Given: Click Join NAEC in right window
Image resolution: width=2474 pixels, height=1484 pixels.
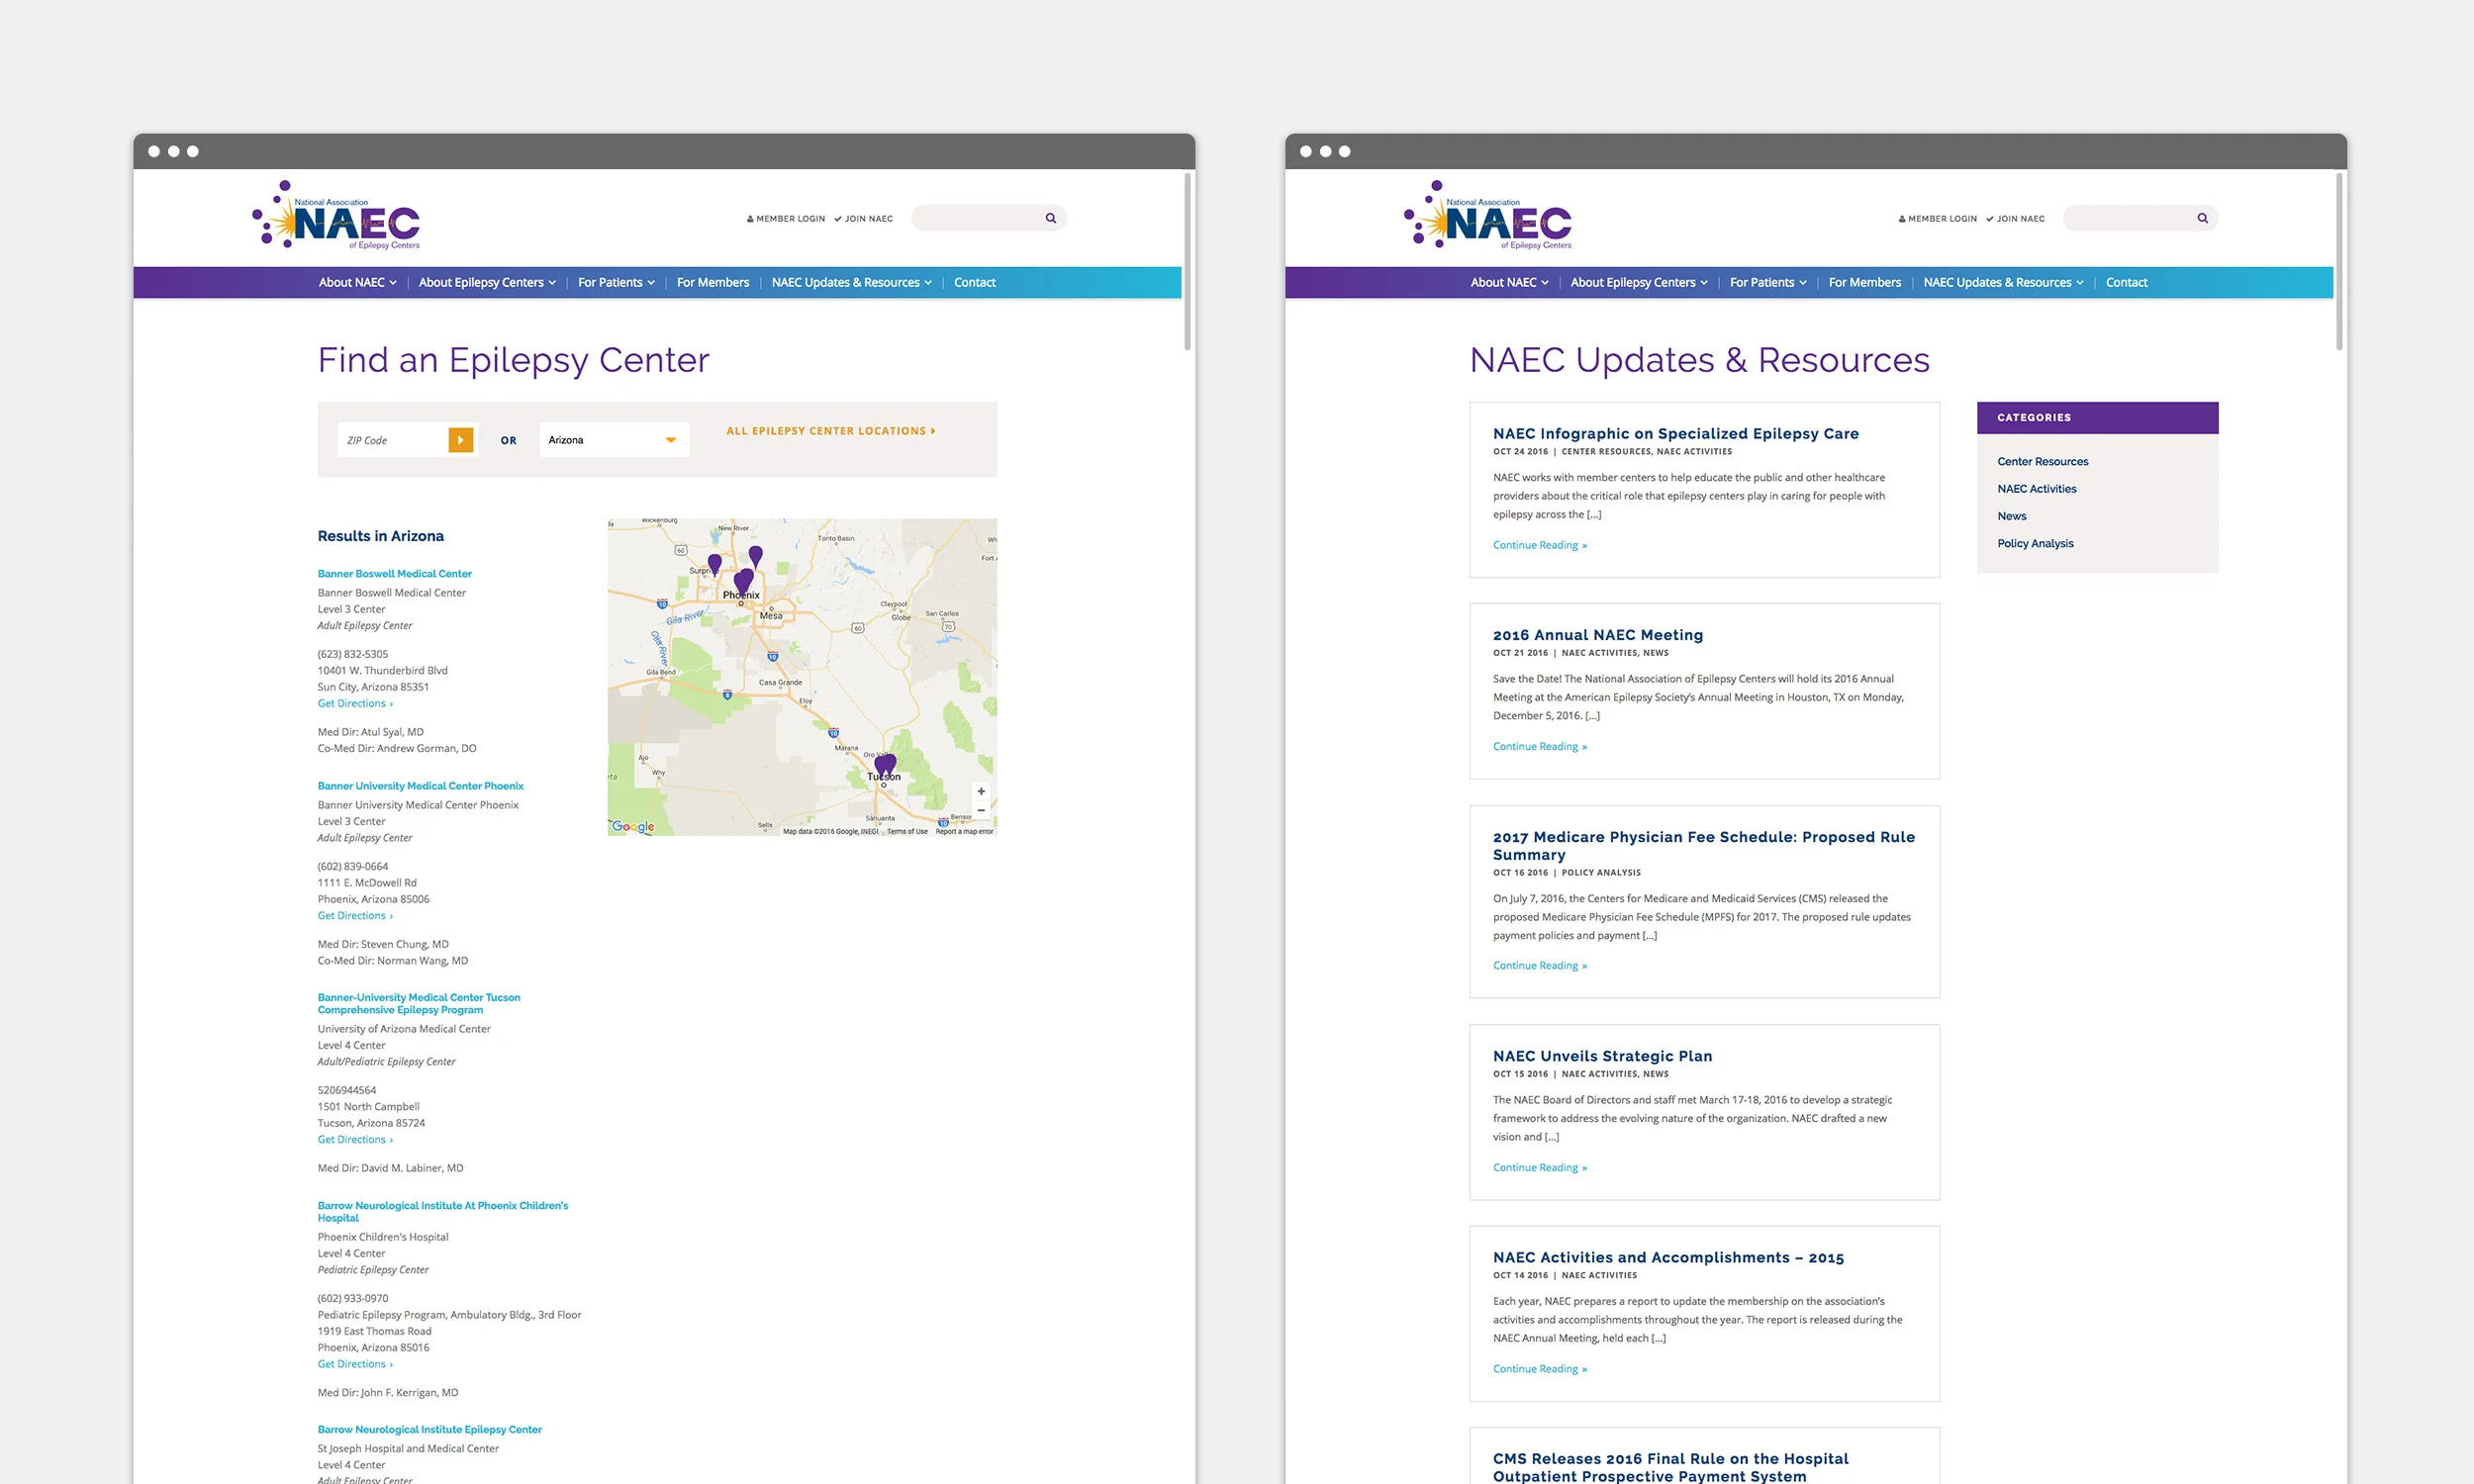Looking at the screenshot, I should coord(2015,218).
